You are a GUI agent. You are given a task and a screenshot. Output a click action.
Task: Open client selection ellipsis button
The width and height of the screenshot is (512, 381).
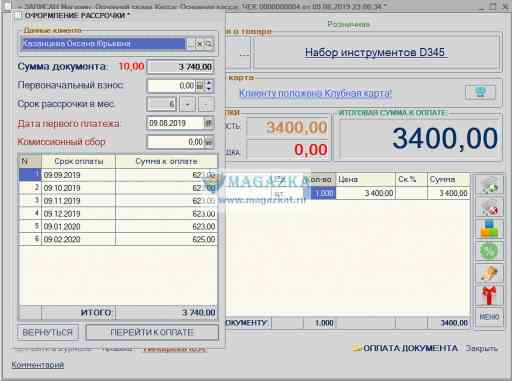click(191, 44)
